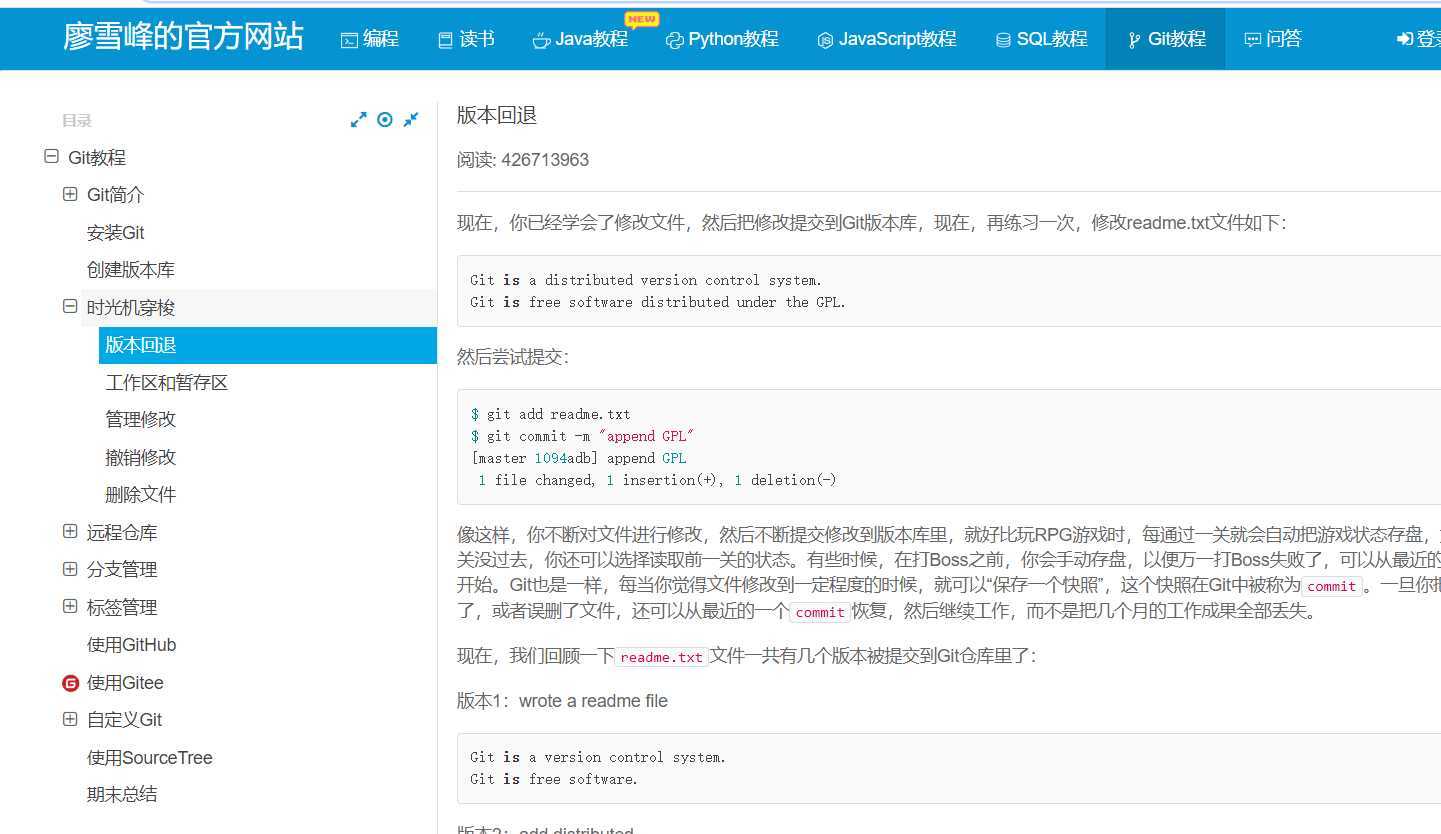This screenshot has width=1441, height=834.
Task: Click the JavaScript hexagon icon in navbar
Action: point(825,40)
